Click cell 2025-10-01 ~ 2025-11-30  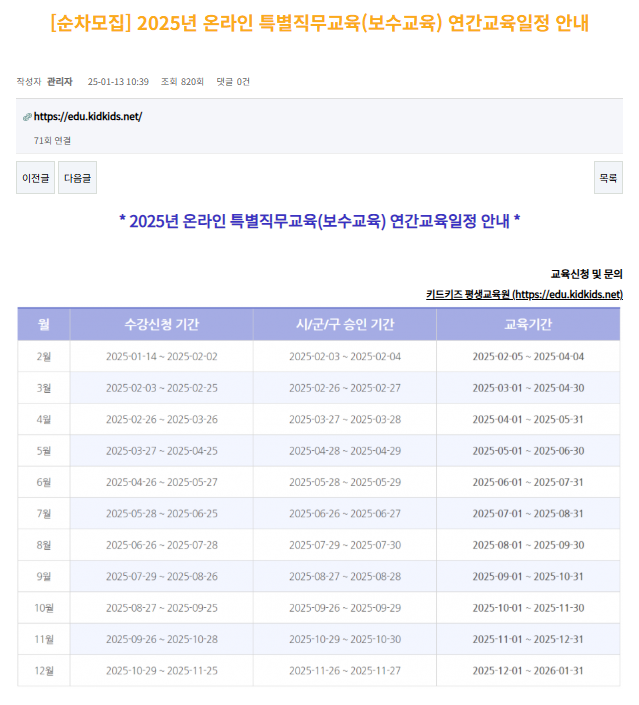tap(528, 608)
